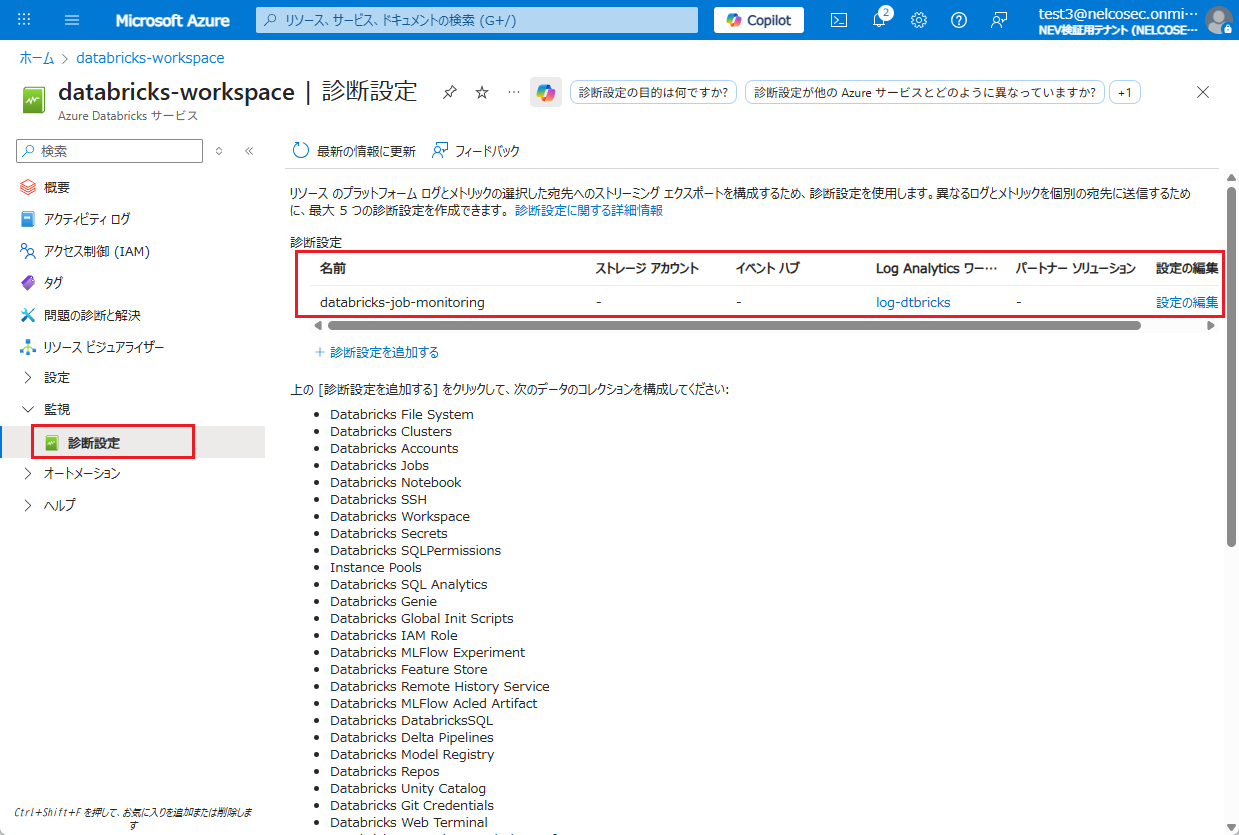
Task: Open Cloud Shell from the top bar
Action: pos(840,20)
